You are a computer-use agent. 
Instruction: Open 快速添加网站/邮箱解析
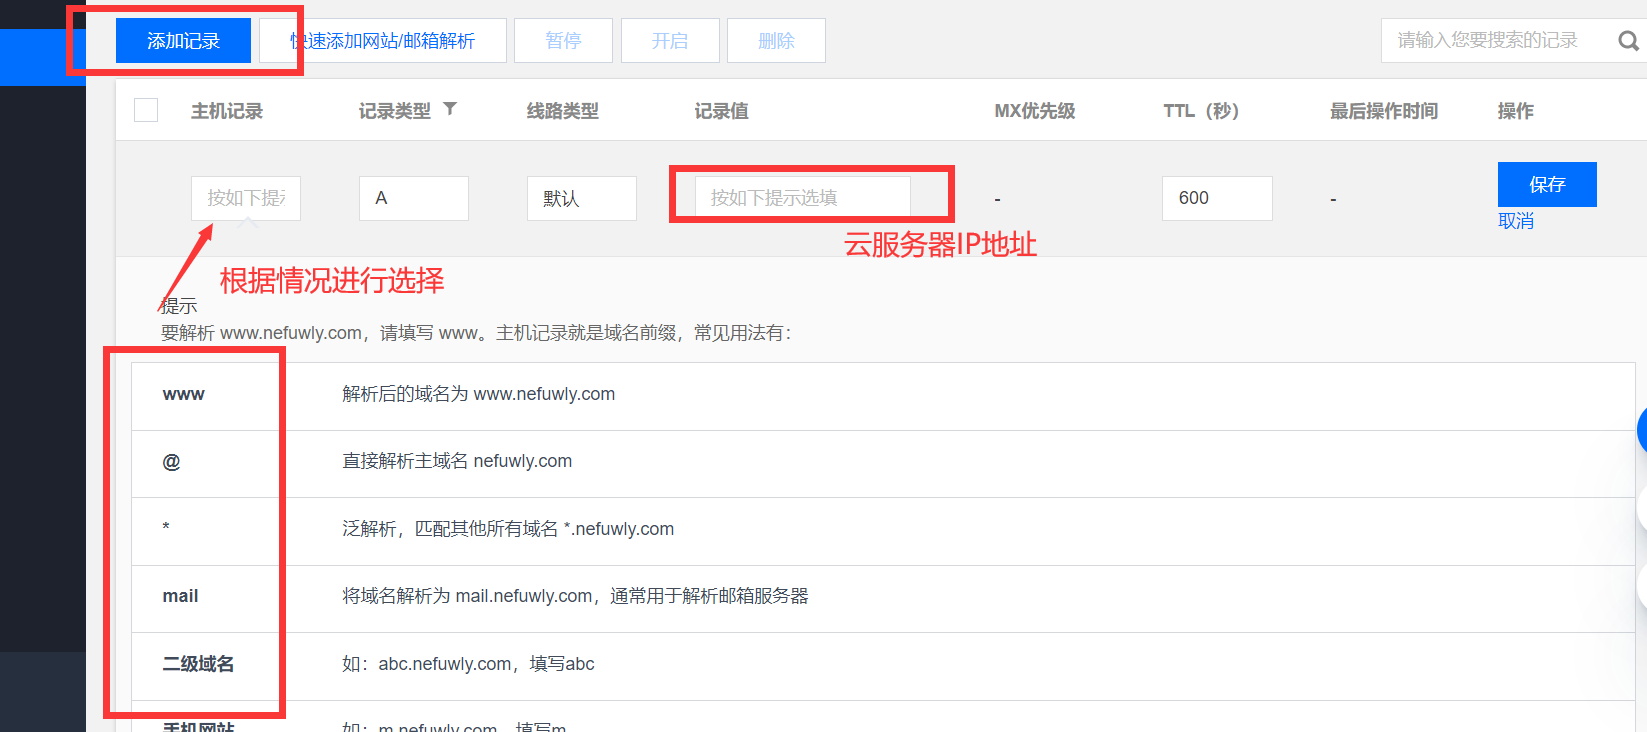[383, 41]
